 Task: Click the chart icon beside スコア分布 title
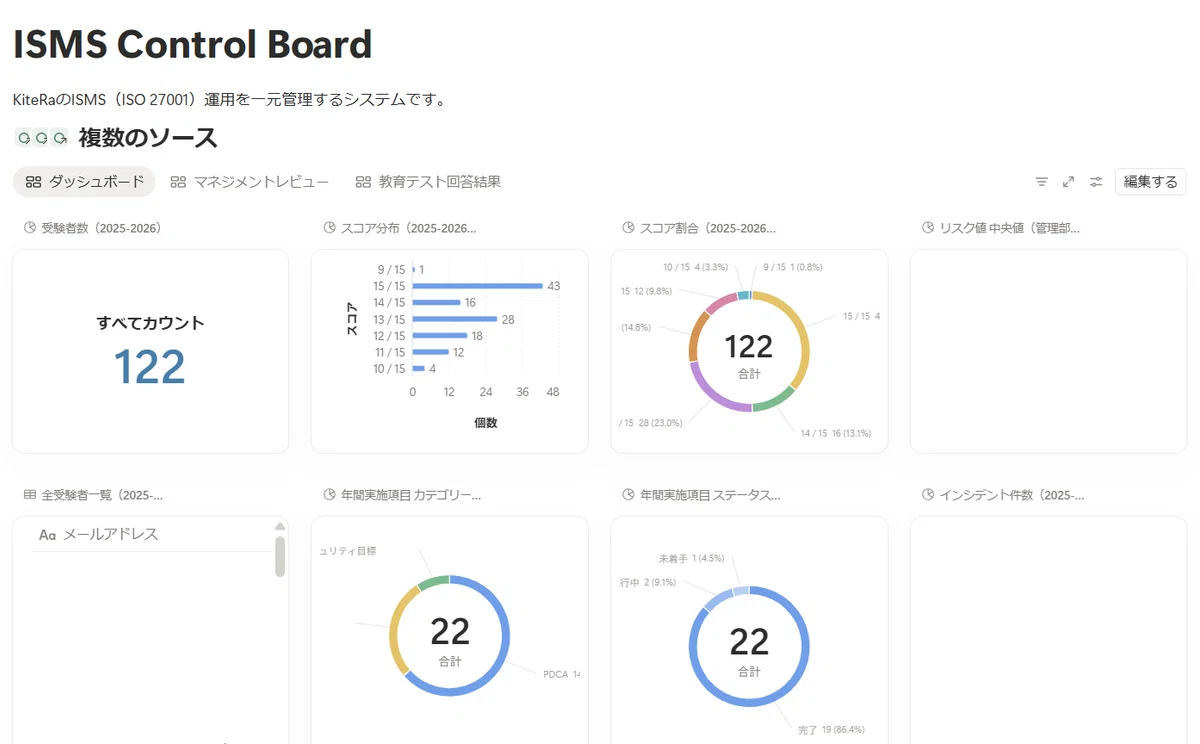coord(329,228)
